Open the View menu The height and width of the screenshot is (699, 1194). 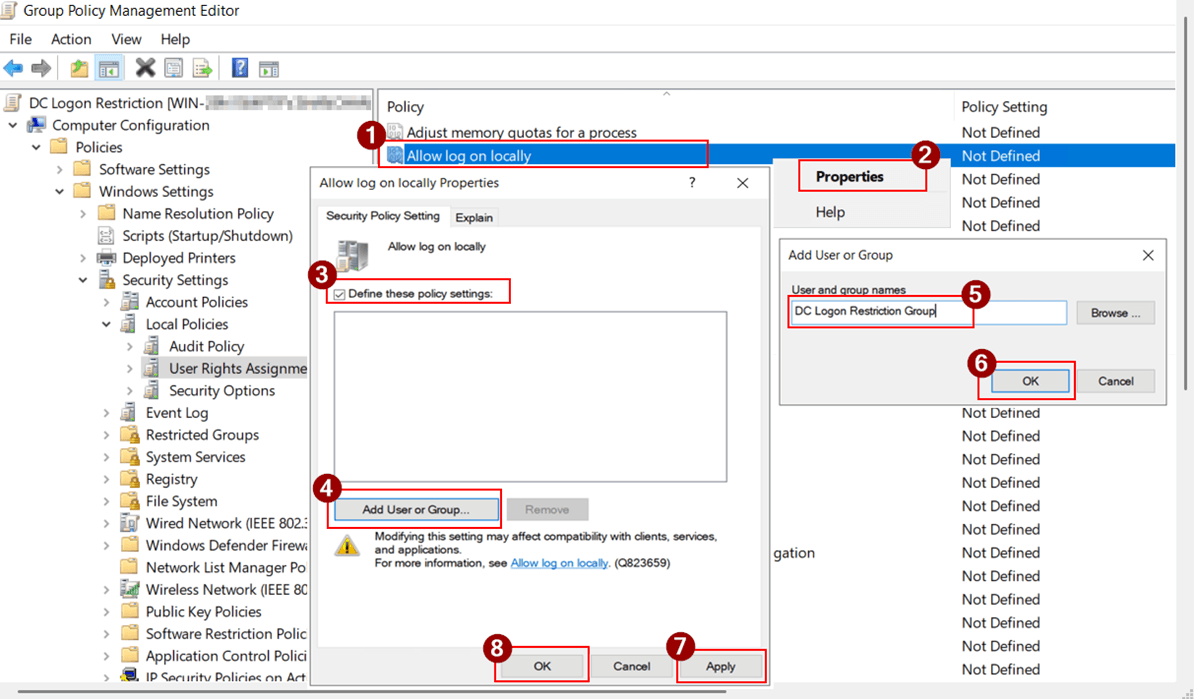(x=126, y=39)
